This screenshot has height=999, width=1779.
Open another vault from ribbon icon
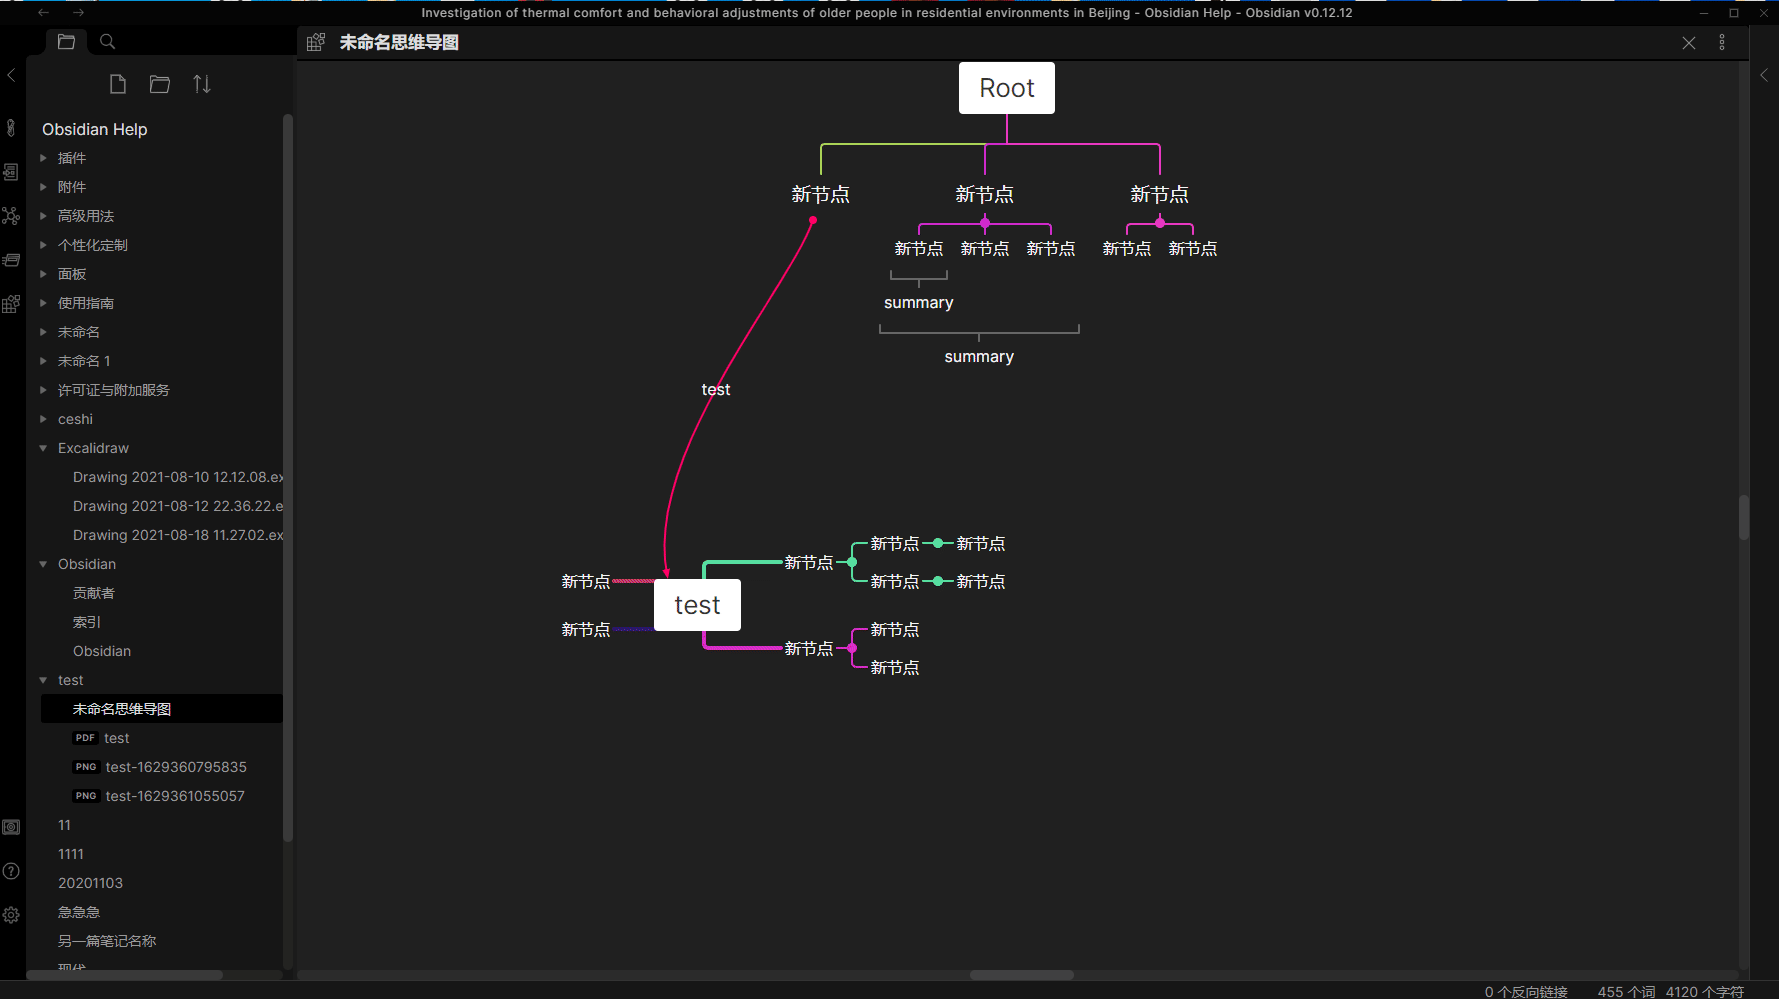point(11,827)
